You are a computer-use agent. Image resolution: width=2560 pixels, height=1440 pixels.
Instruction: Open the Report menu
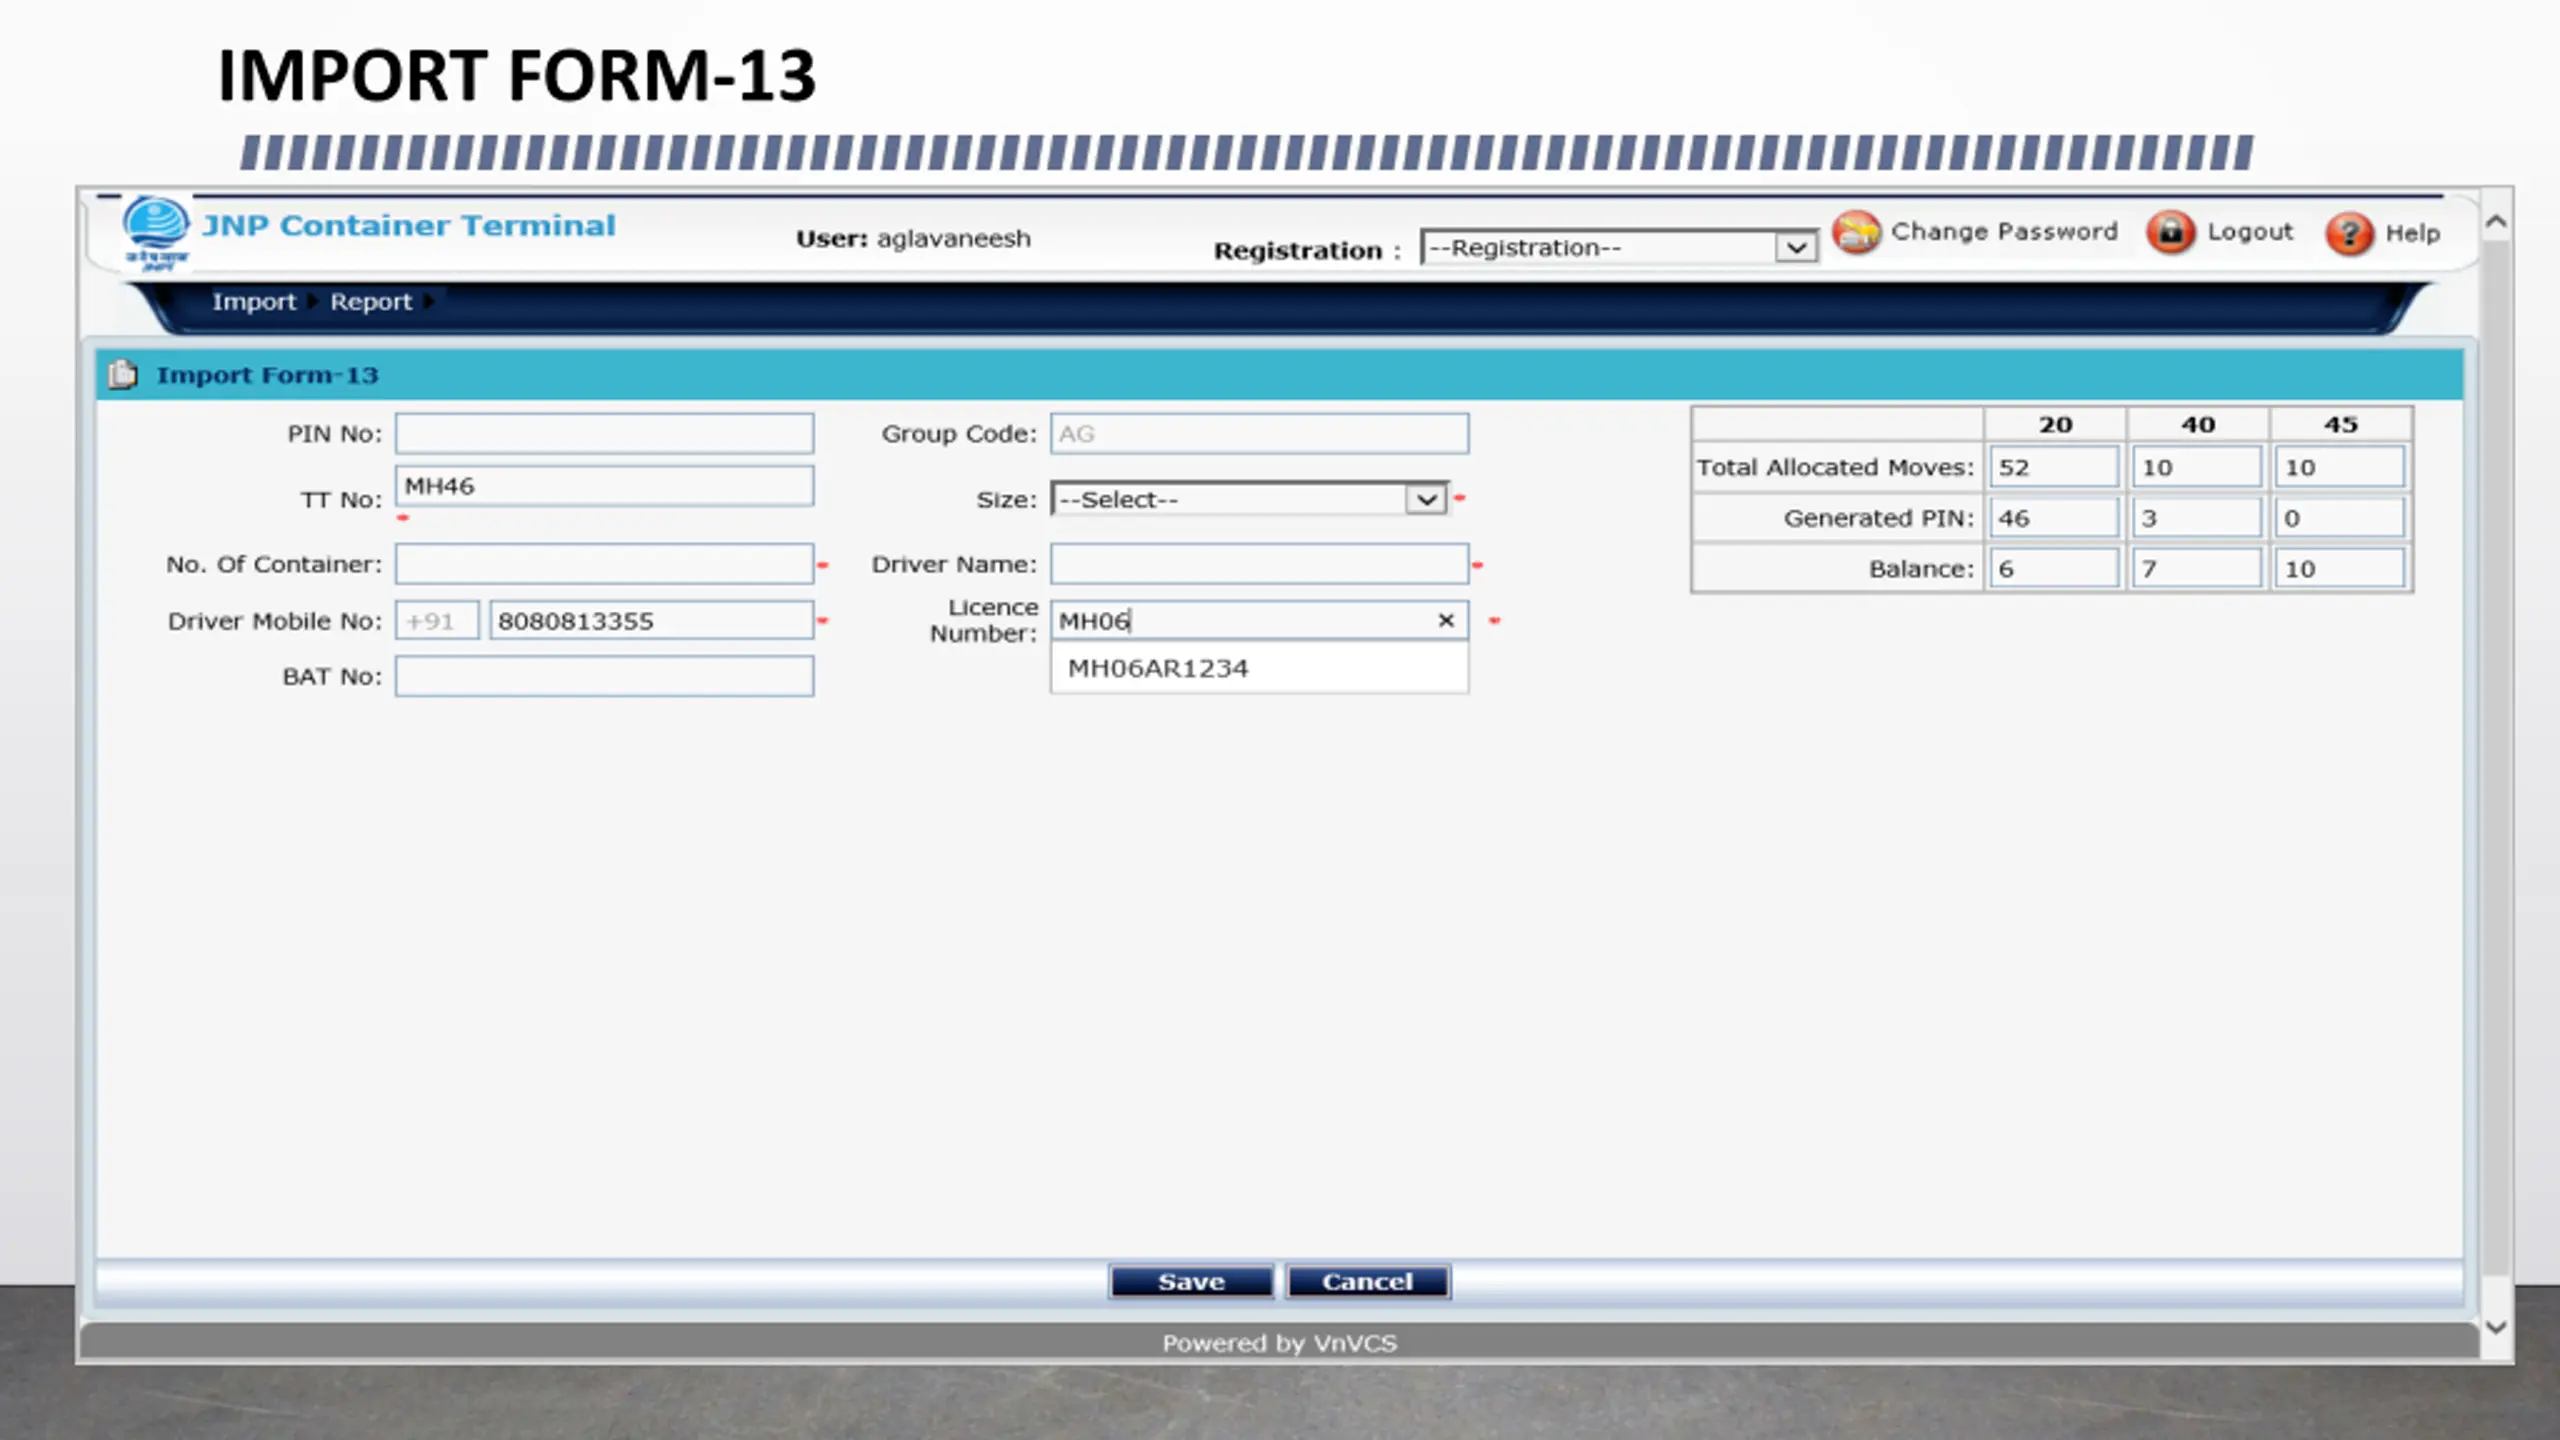(x=371, y=302)
